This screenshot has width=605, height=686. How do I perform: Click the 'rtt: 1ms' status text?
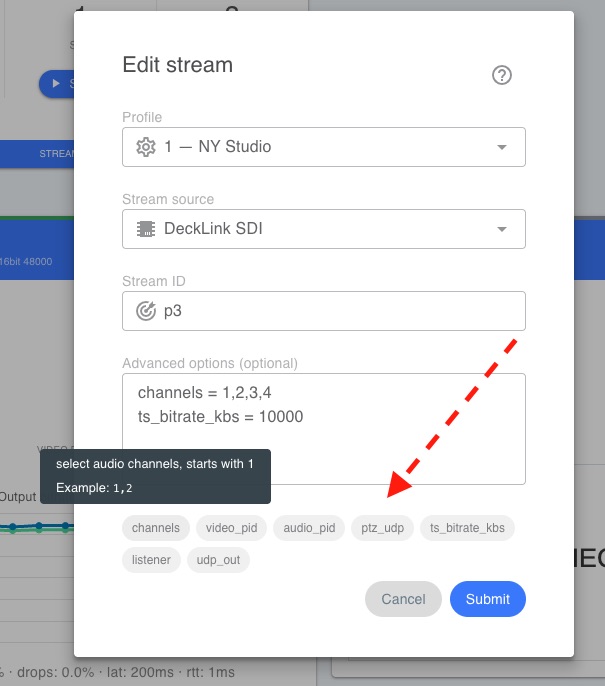point(210,672)
